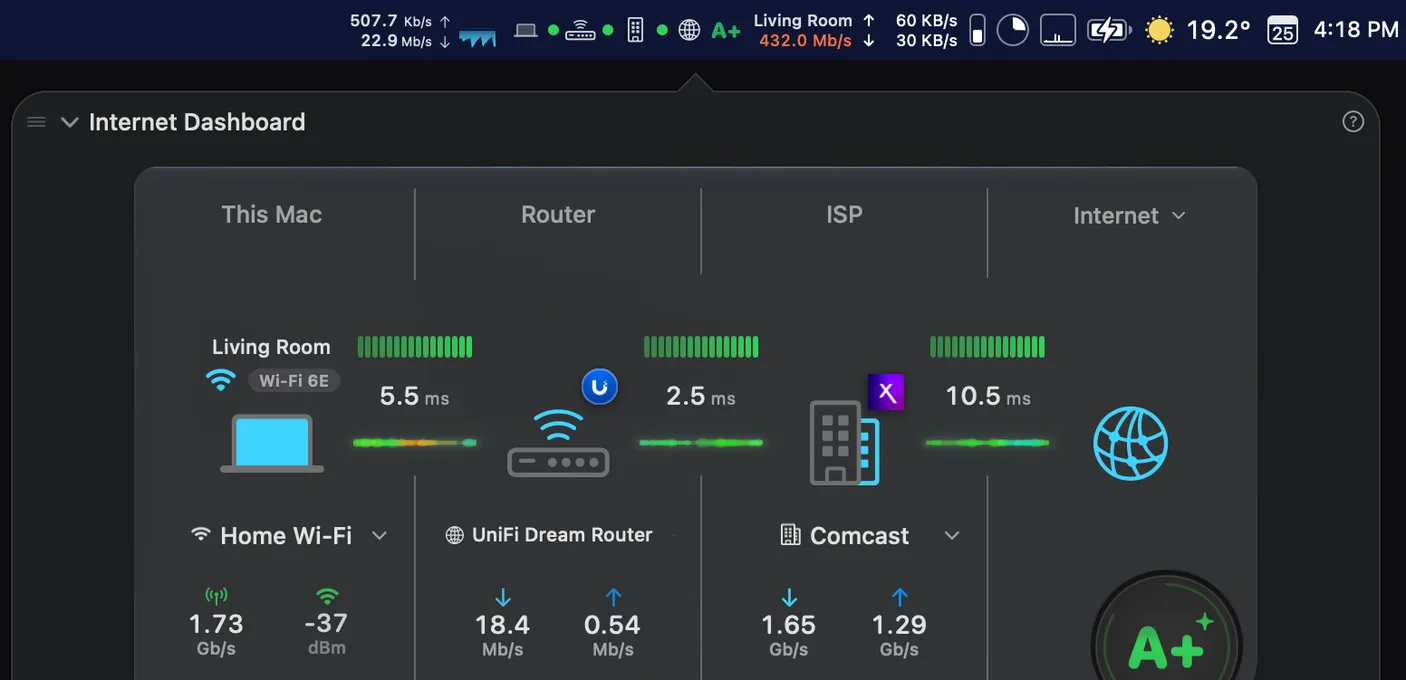Click the latency graph line below 5.5 ms
This screenshot has width=1406, height=680.
point(415,442)
